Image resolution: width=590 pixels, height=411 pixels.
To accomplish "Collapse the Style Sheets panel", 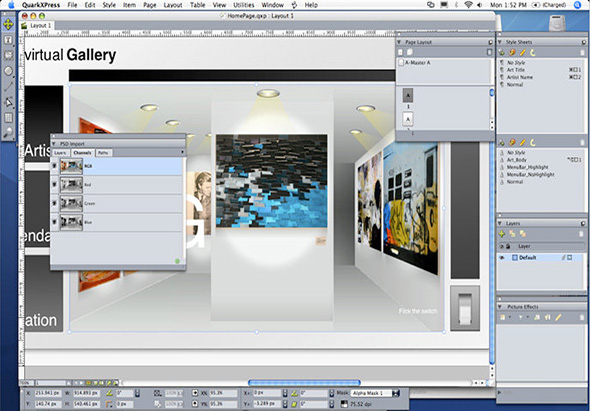I will (500, 42).
